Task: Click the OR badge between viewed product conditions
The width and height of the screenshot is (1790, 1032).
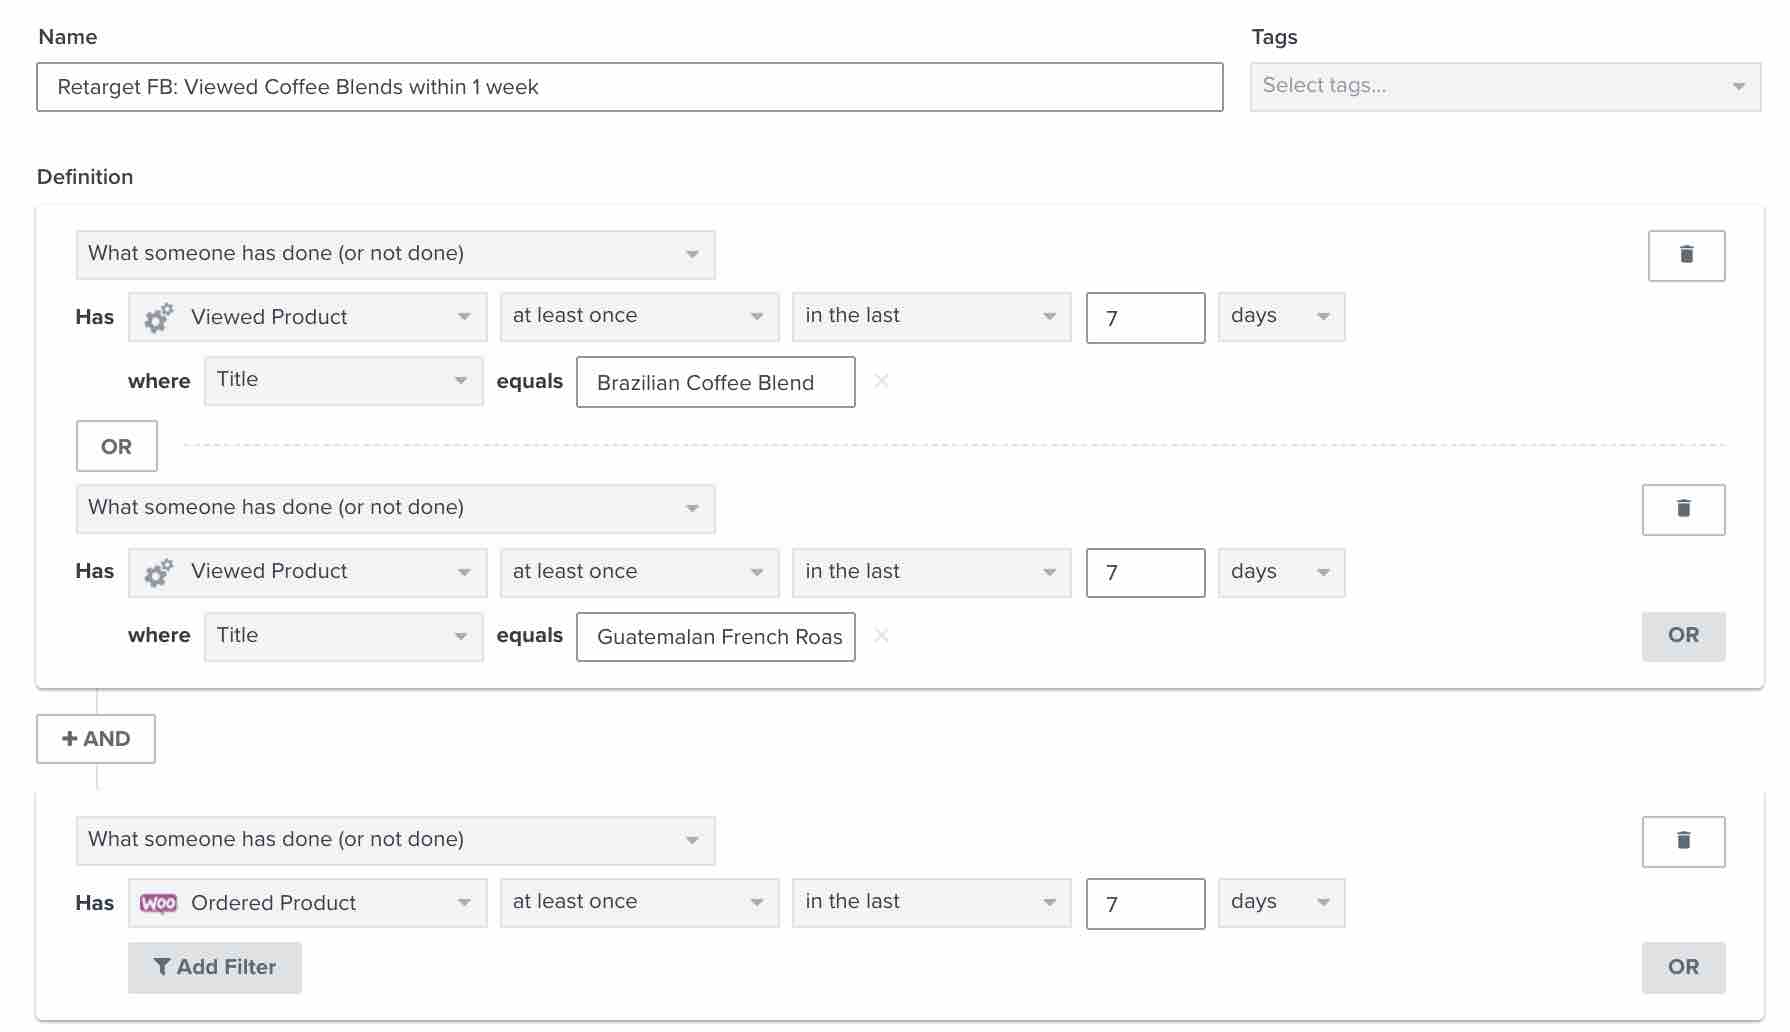Action: point(116,446)
